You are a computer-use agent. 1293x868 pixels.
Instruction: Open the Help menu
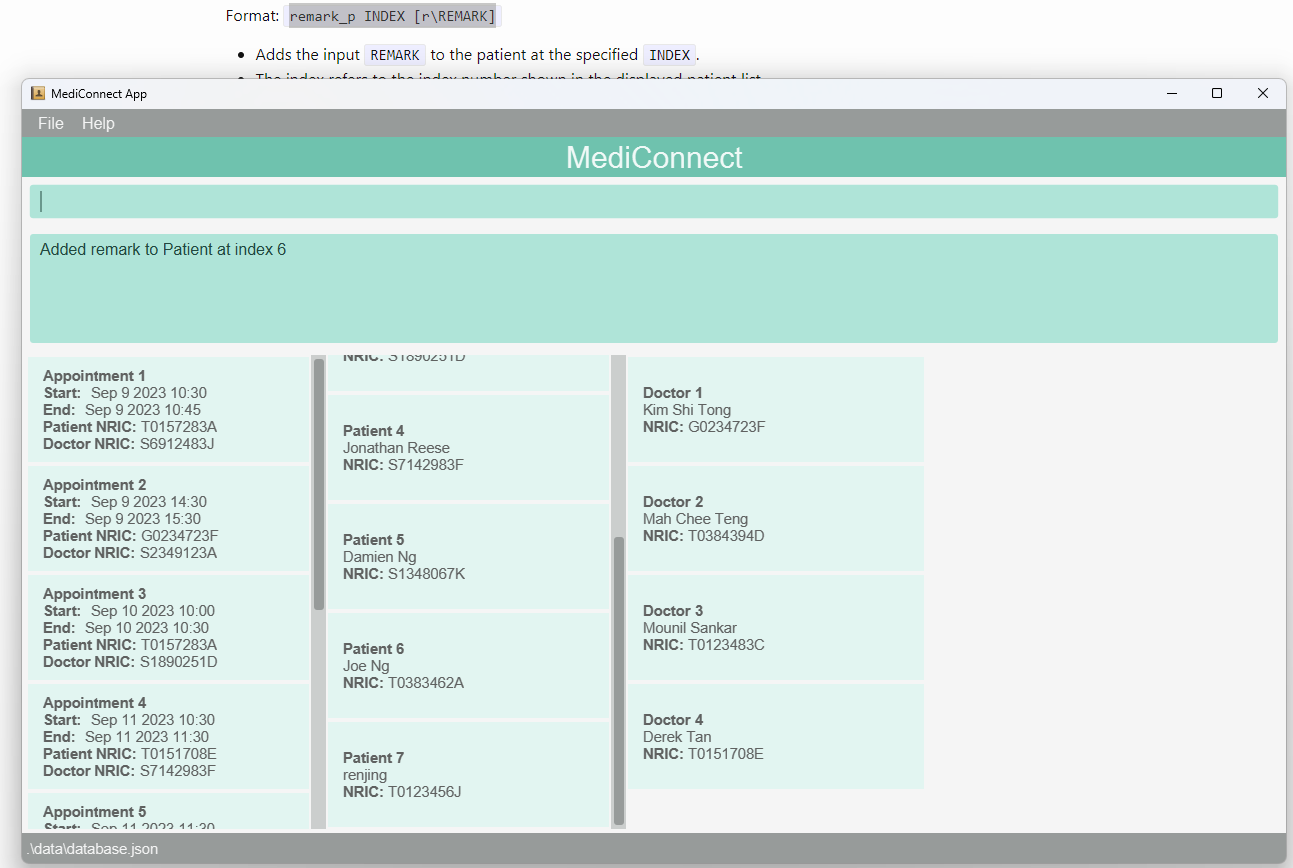98,123
